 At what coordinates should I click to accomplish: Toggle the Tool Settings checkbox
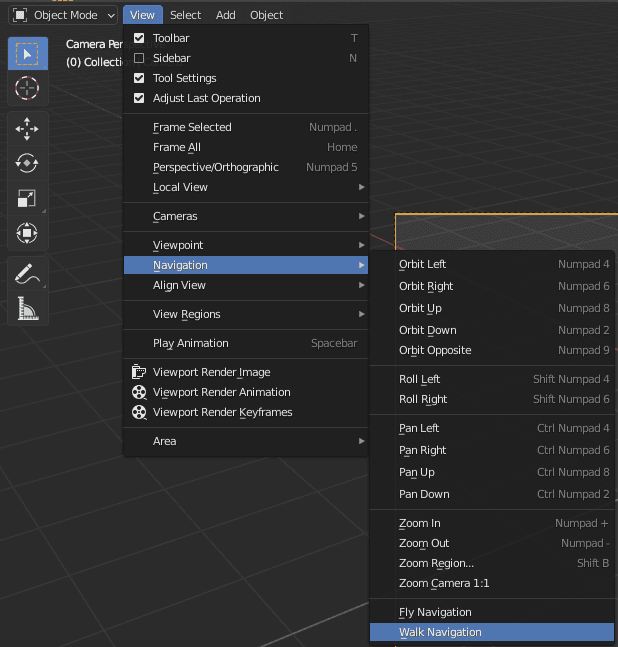[139, 78]
